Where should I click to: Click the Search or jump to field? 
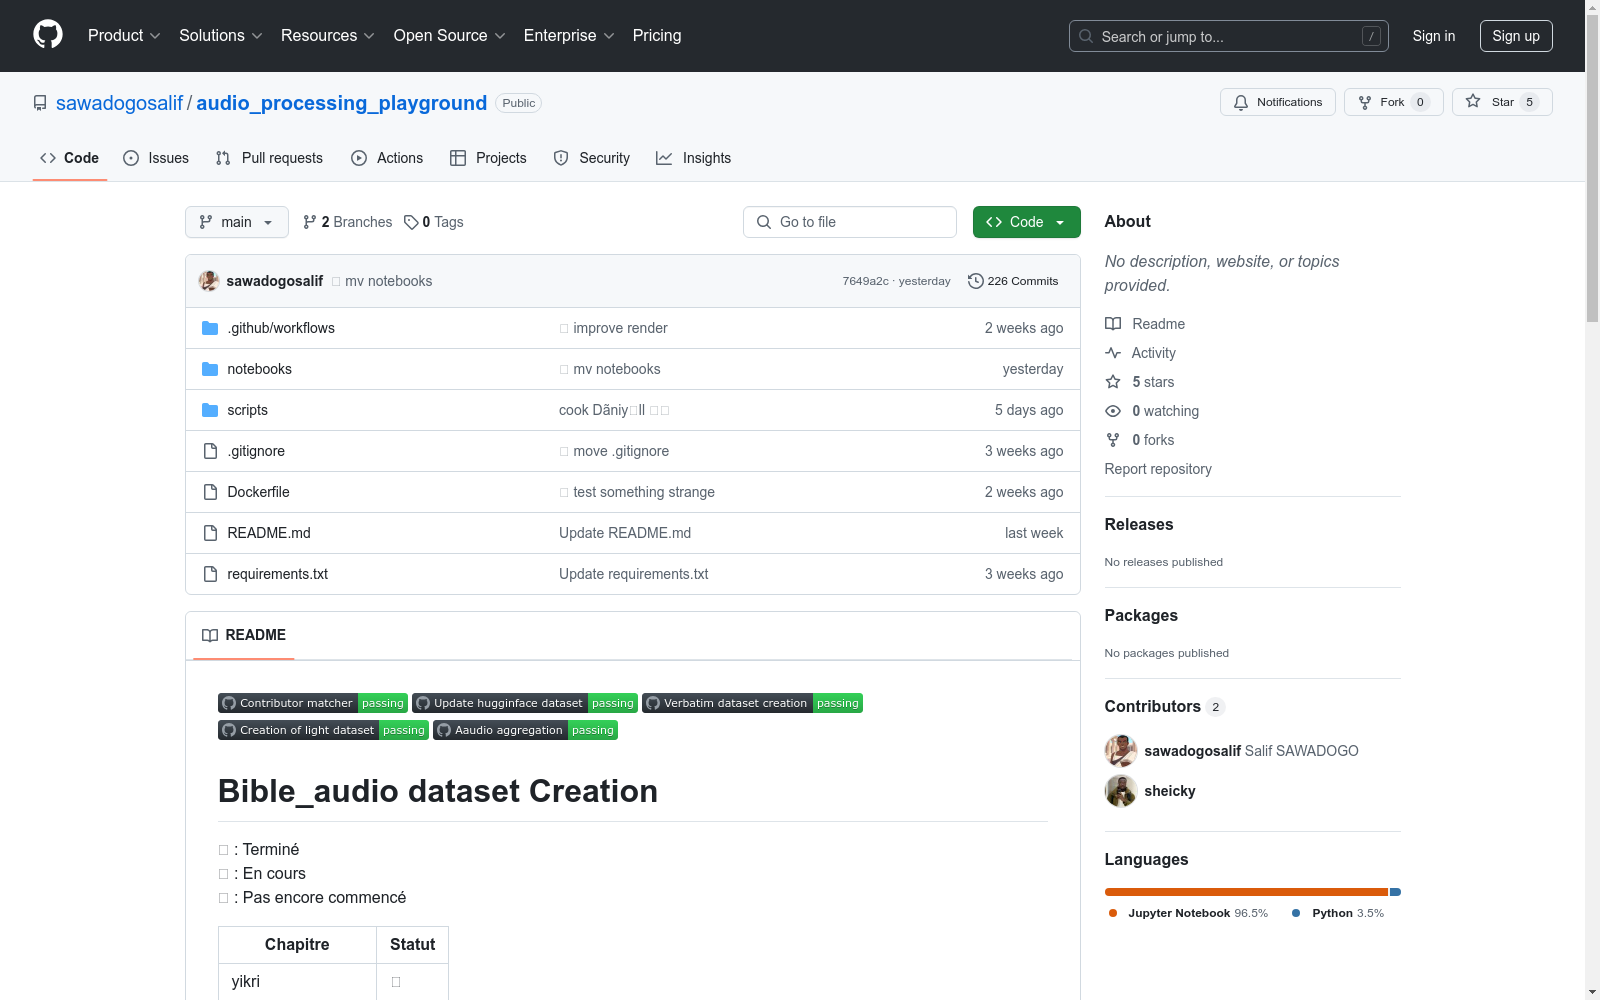pyautogui.click(x=1229, y=36)
